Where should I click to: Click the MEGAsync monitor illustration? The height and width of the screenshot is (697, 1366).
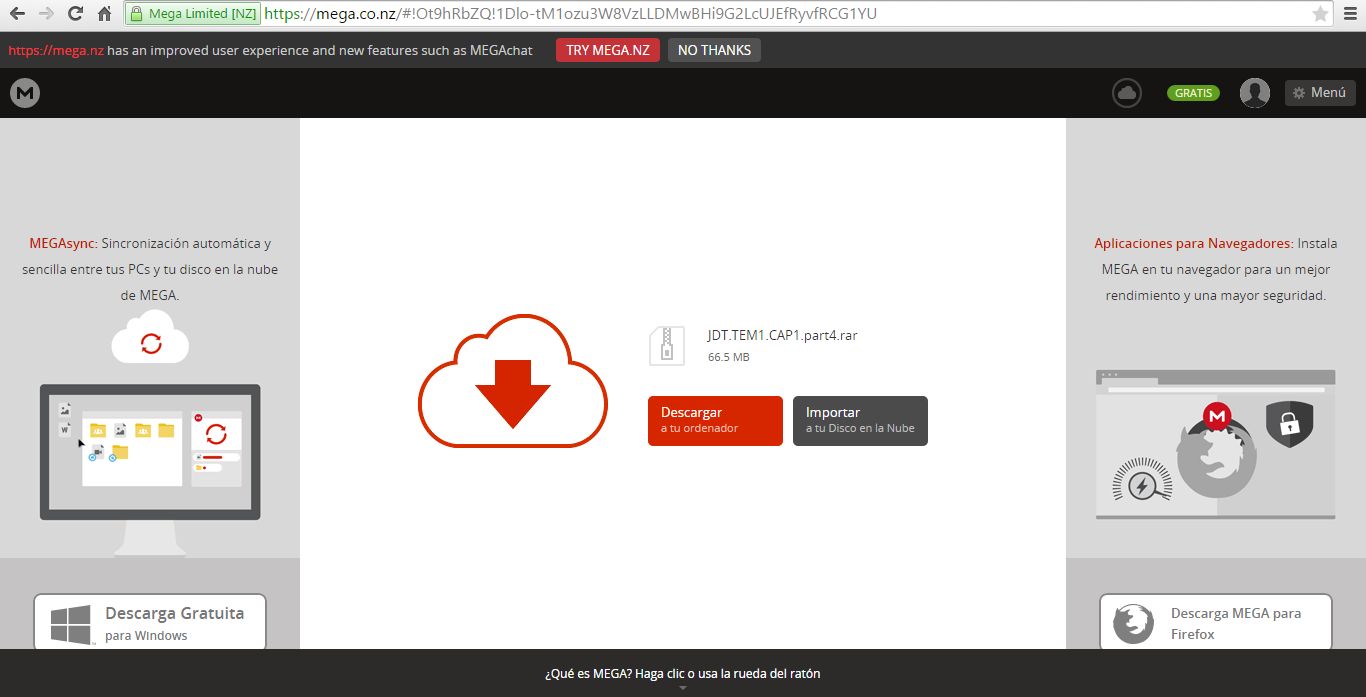150,468
